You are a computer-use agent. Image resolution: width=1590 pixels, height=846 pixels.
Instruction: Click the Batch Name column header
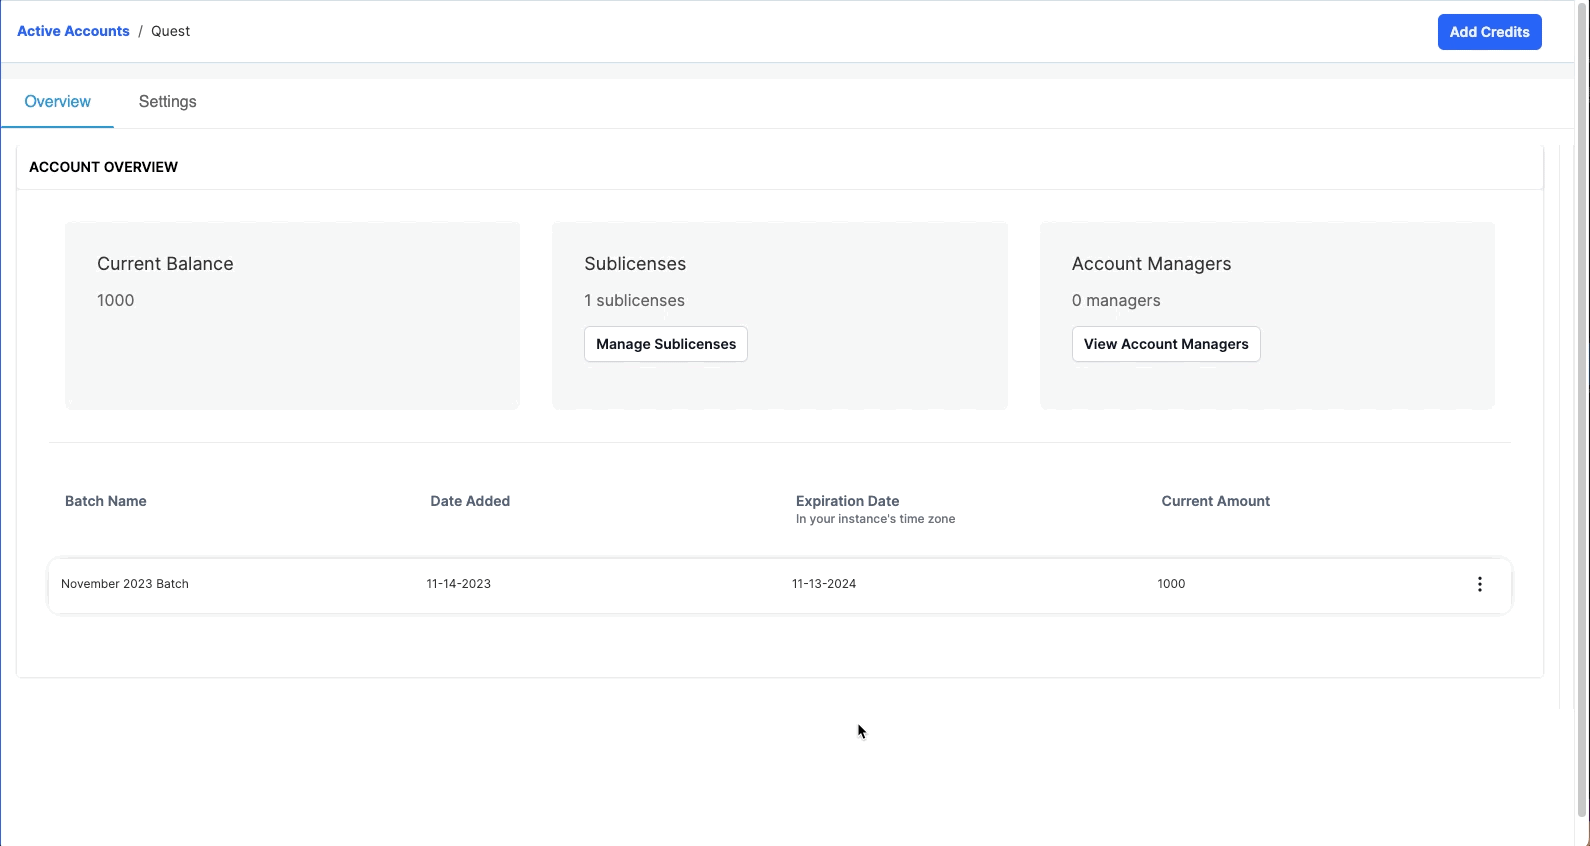point(106,501)
